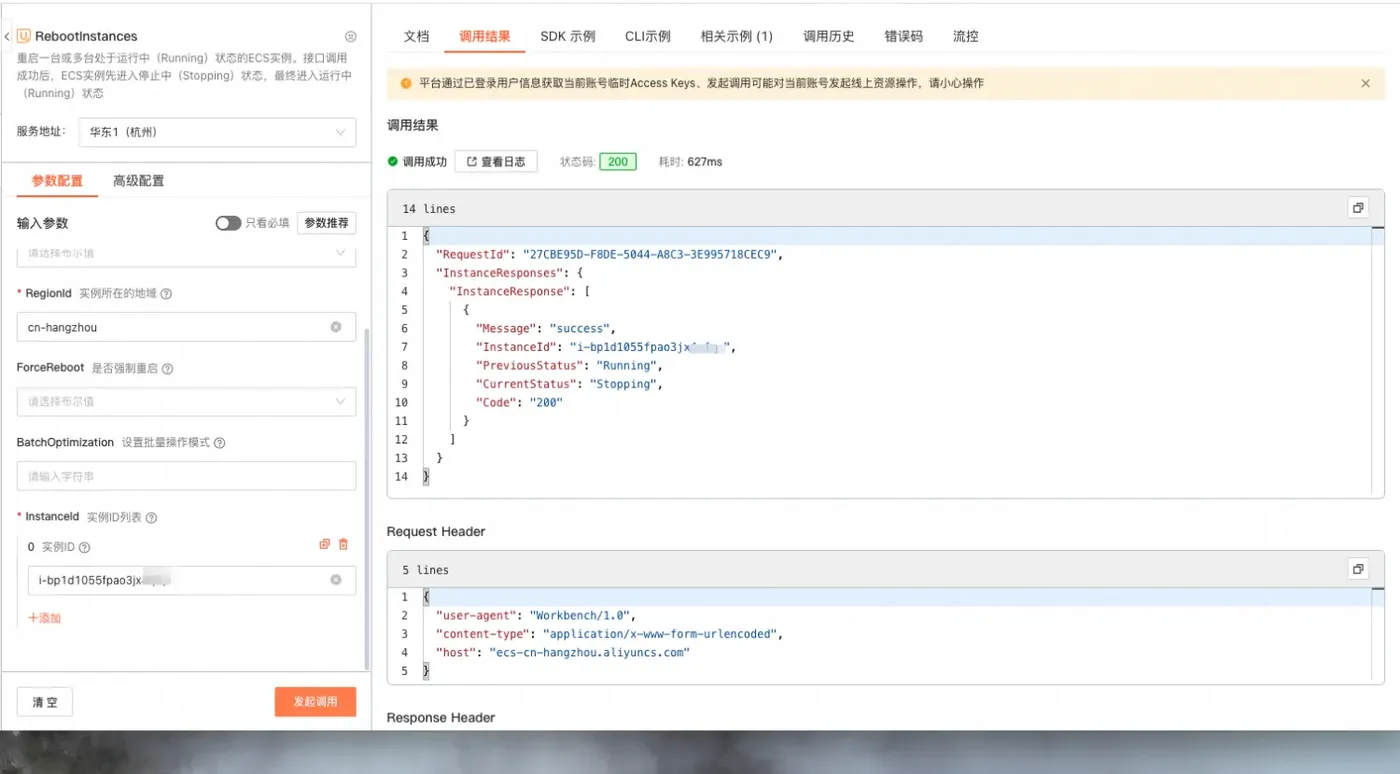Copy the 14-line response JSON

(1358, 208)
